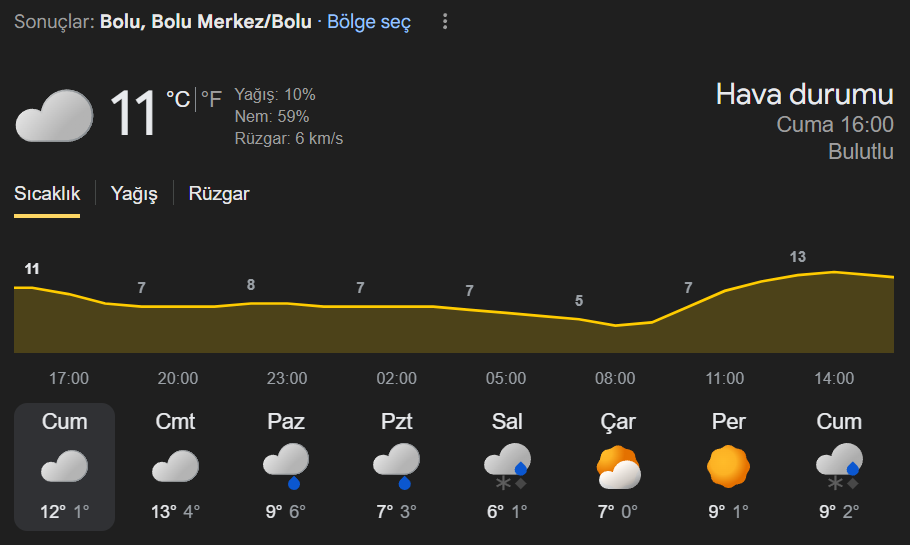Viewport: 910px width, 545px height.
Task: Open the Sıcaklık temperature tab
Action: 47,194
